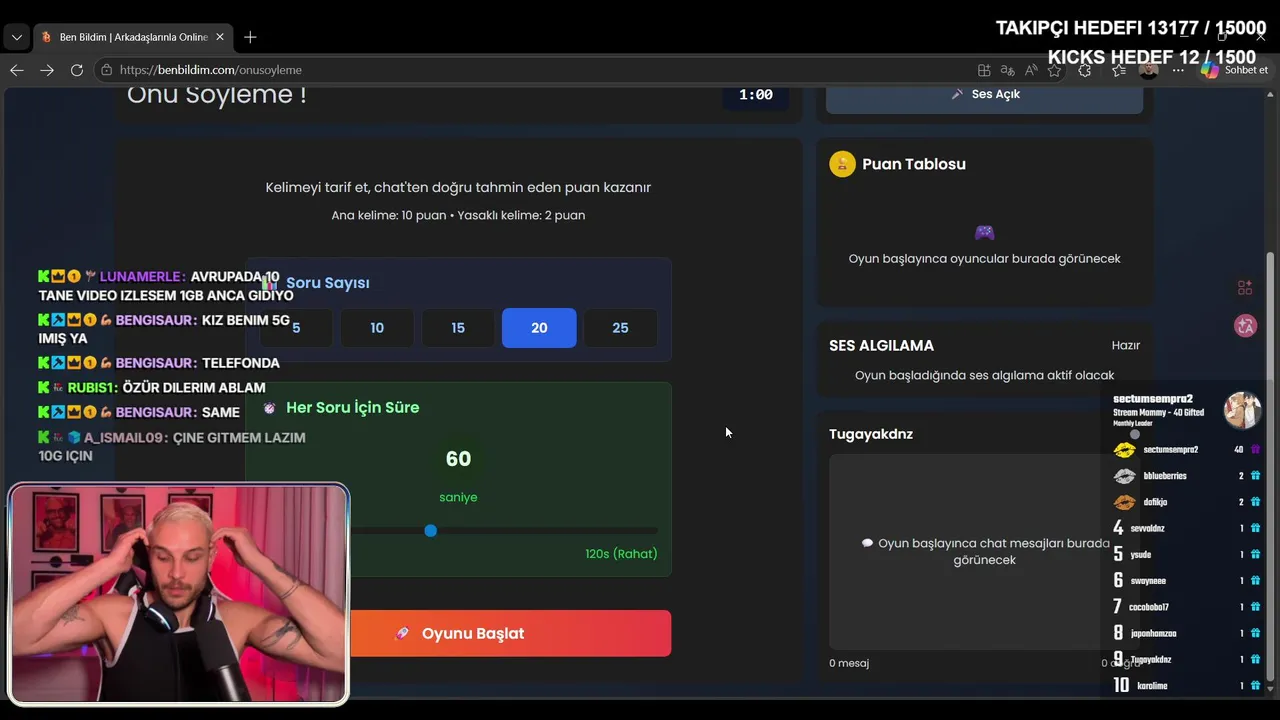Close the Ben Bildim tab
This screenshot has height=720, width=1280.
pyautogui.click(x=220, y=37)
